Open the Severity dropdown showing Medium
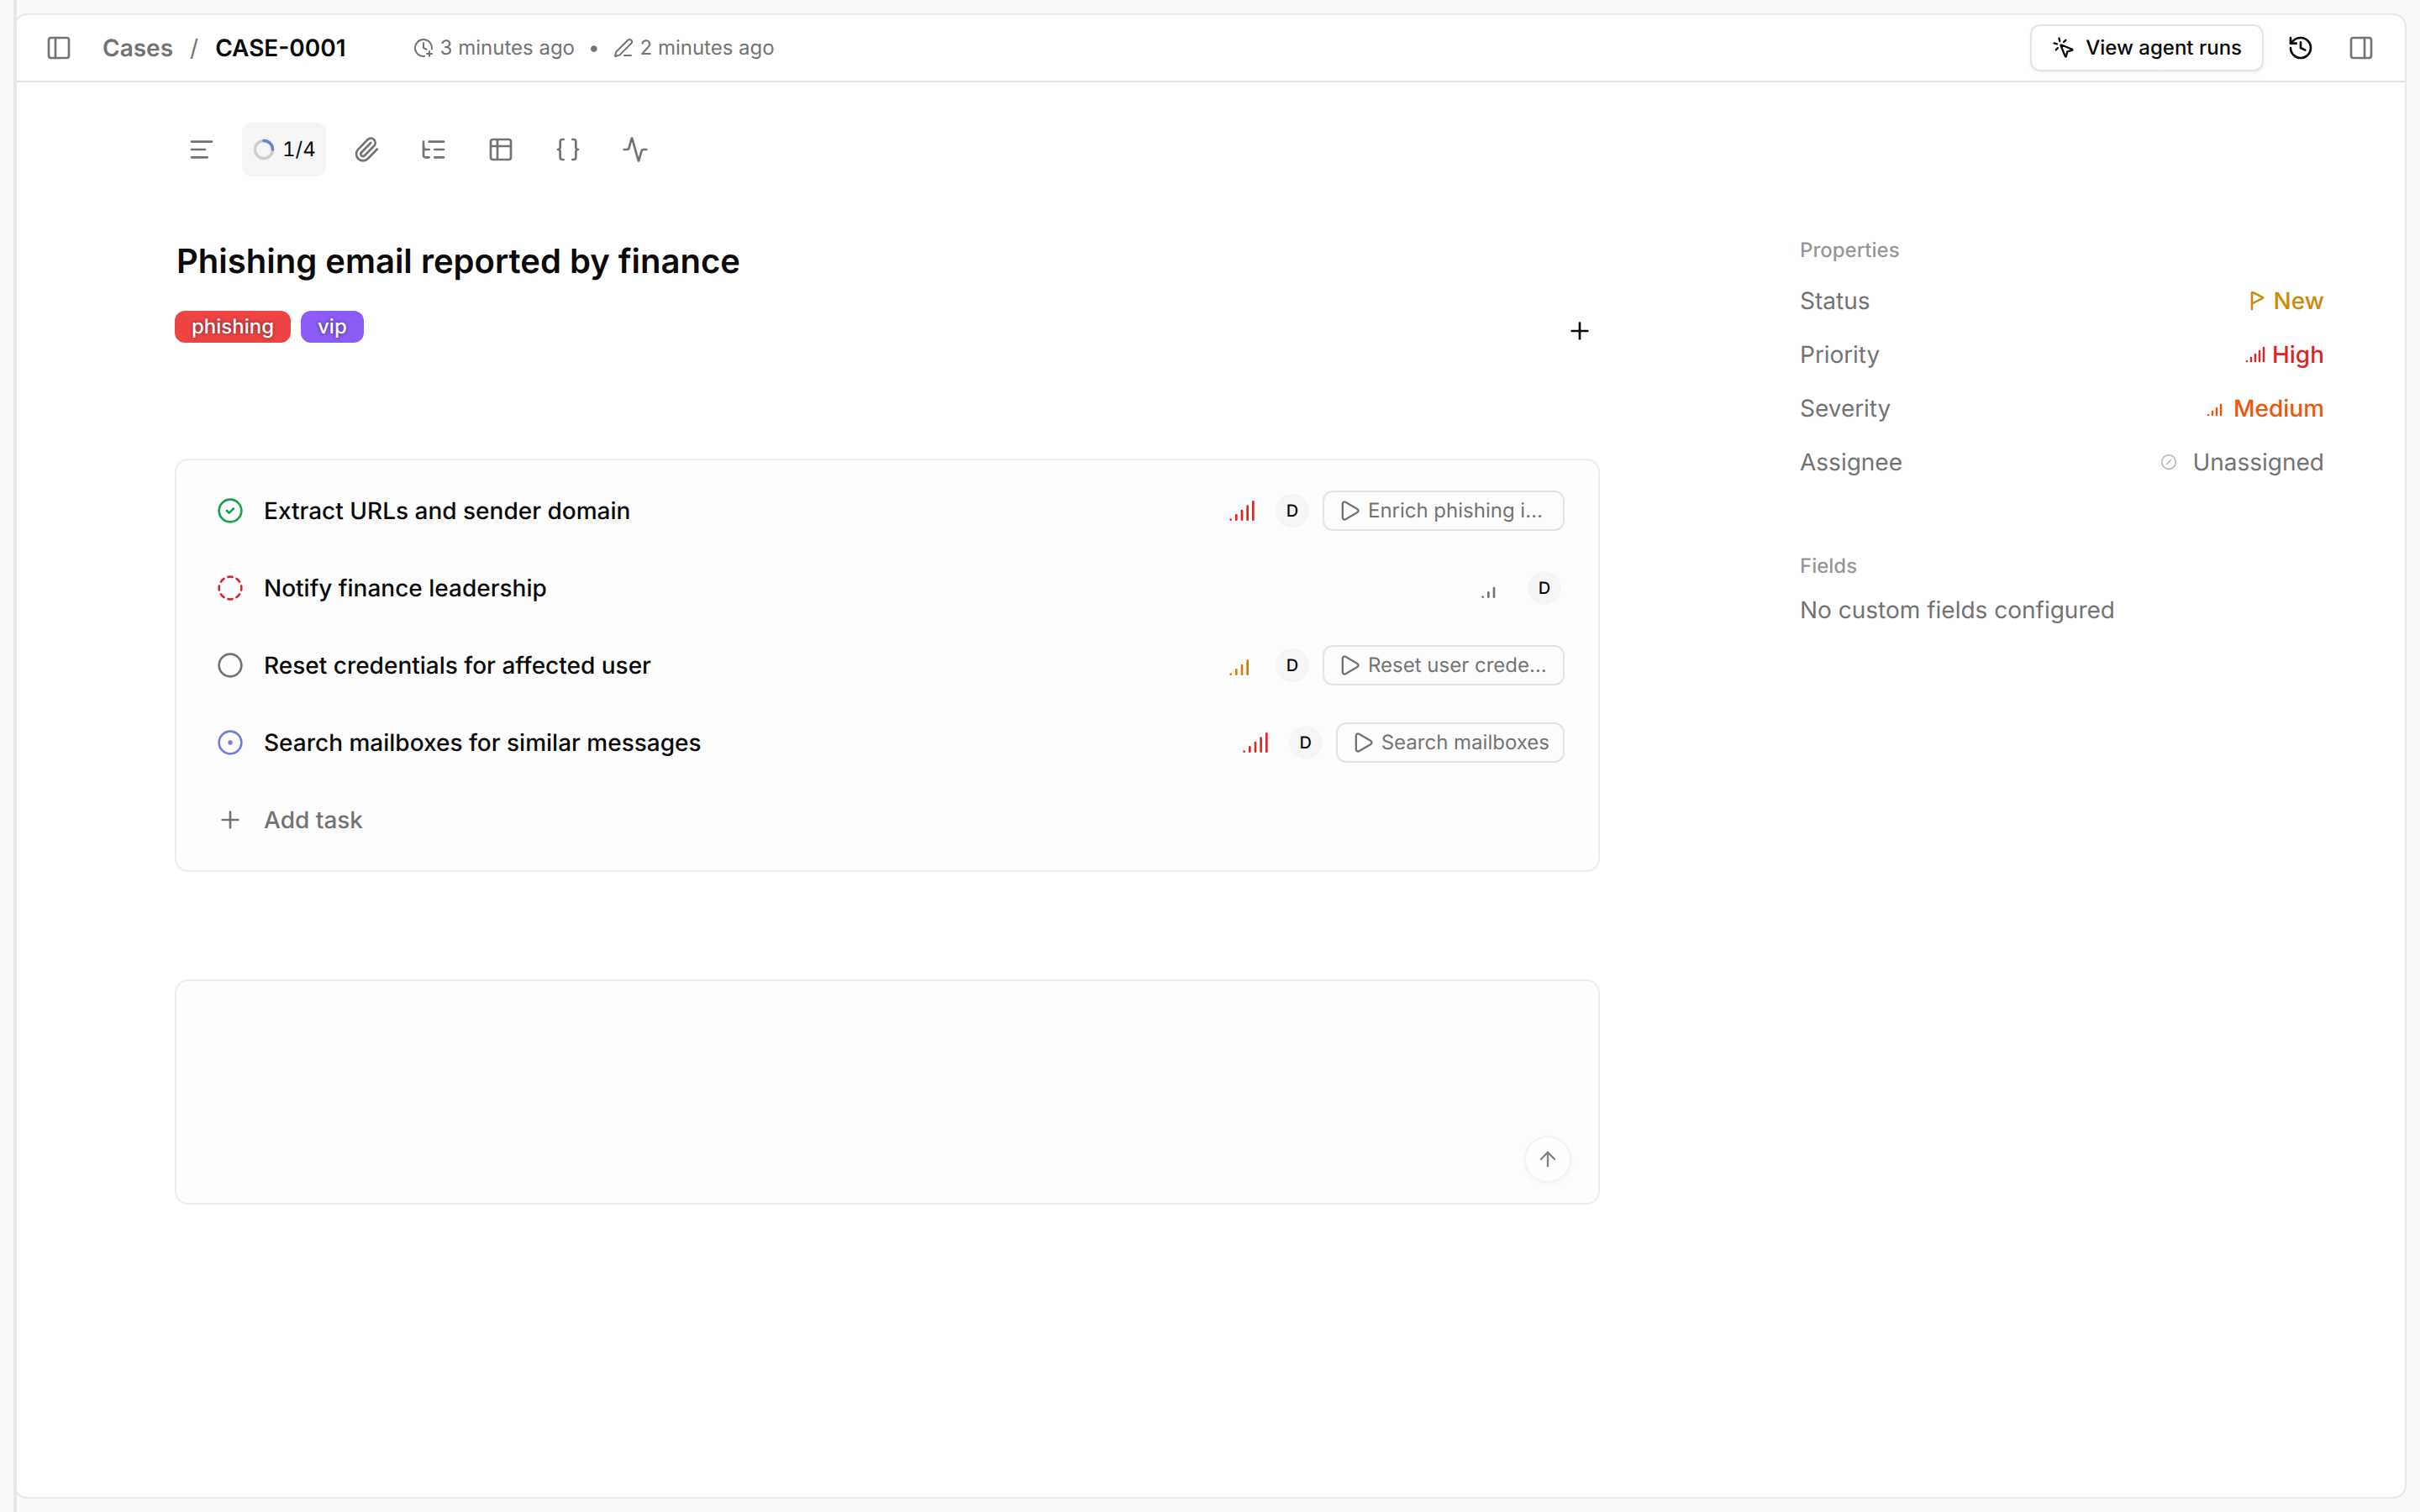The width and height of the screenshot is (2420, 1512). click(x=2264, y=409)
